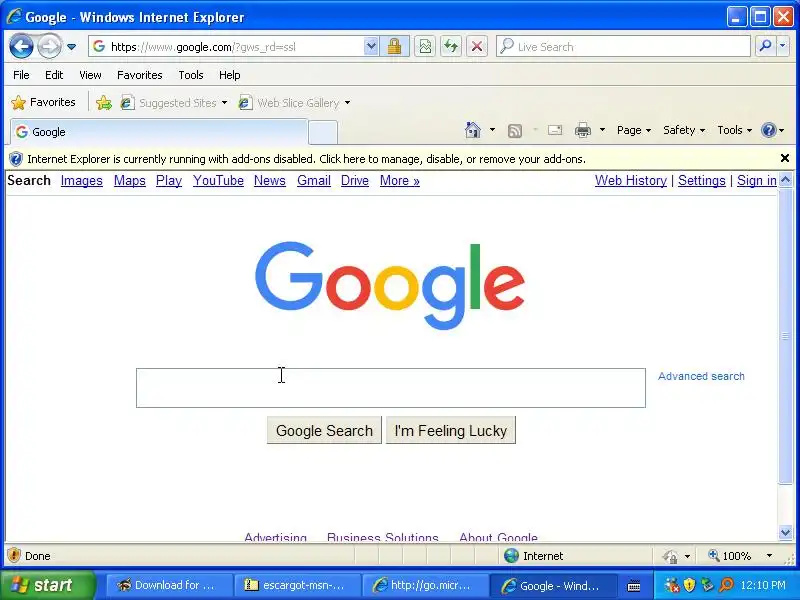Screen dimensions: 800x600
Task: Open the View menu
Action: click(90, 75)
